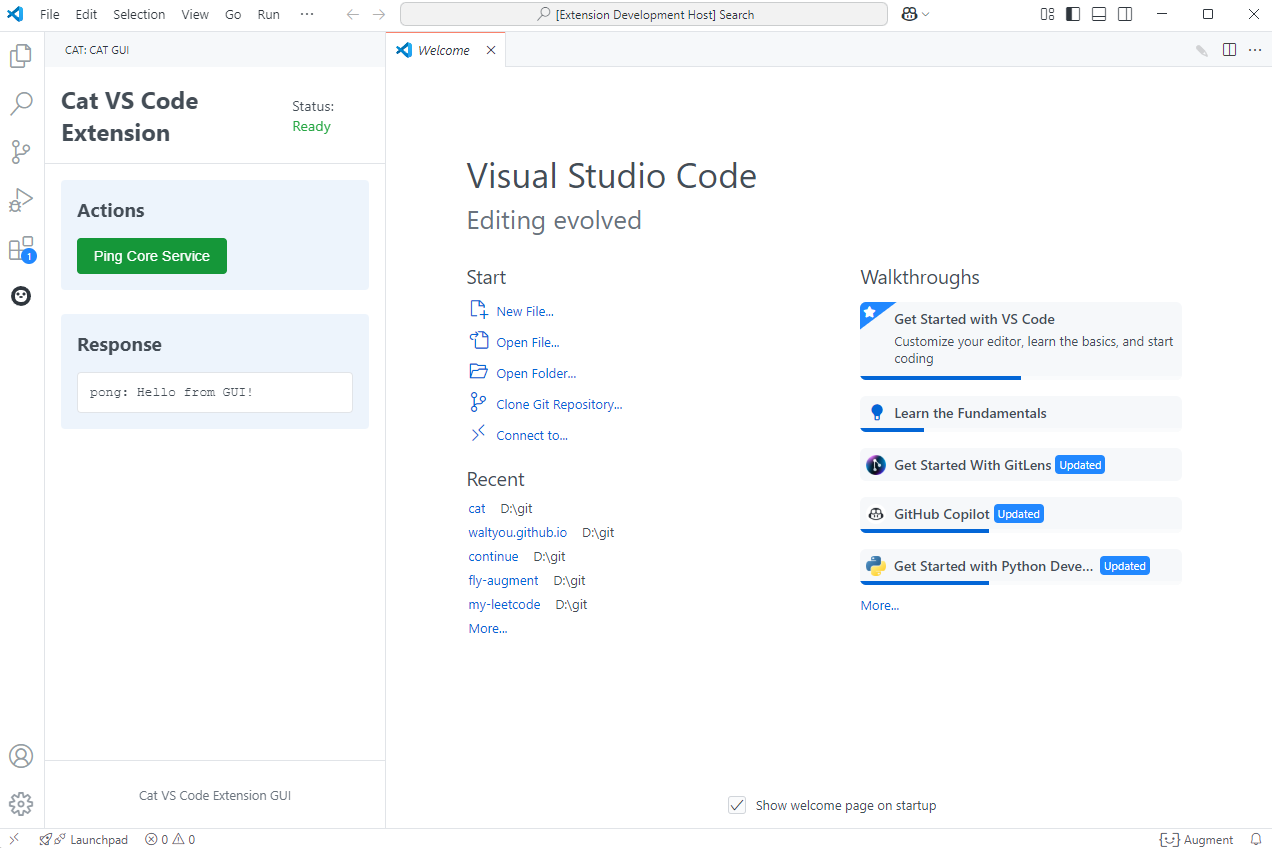
Task: Open the remote window status bar icon
Action: (x=14, y=839)
